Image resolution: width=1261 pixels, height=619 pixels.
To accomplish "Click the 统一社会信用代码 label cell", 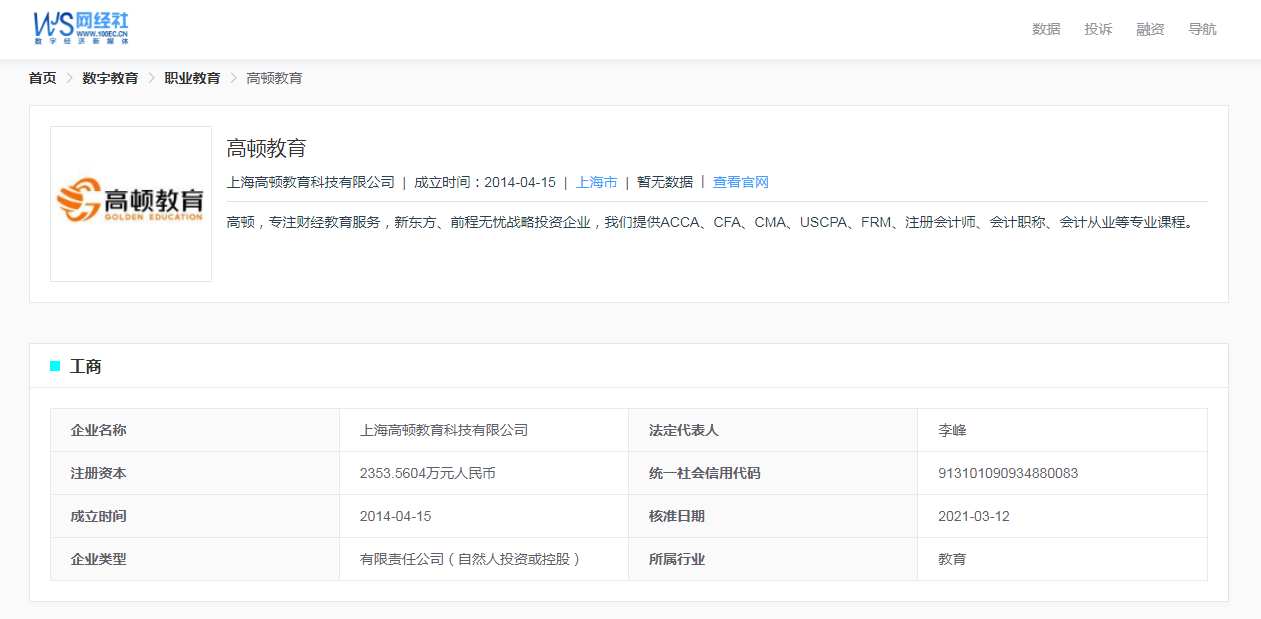I will coord(773,473).
